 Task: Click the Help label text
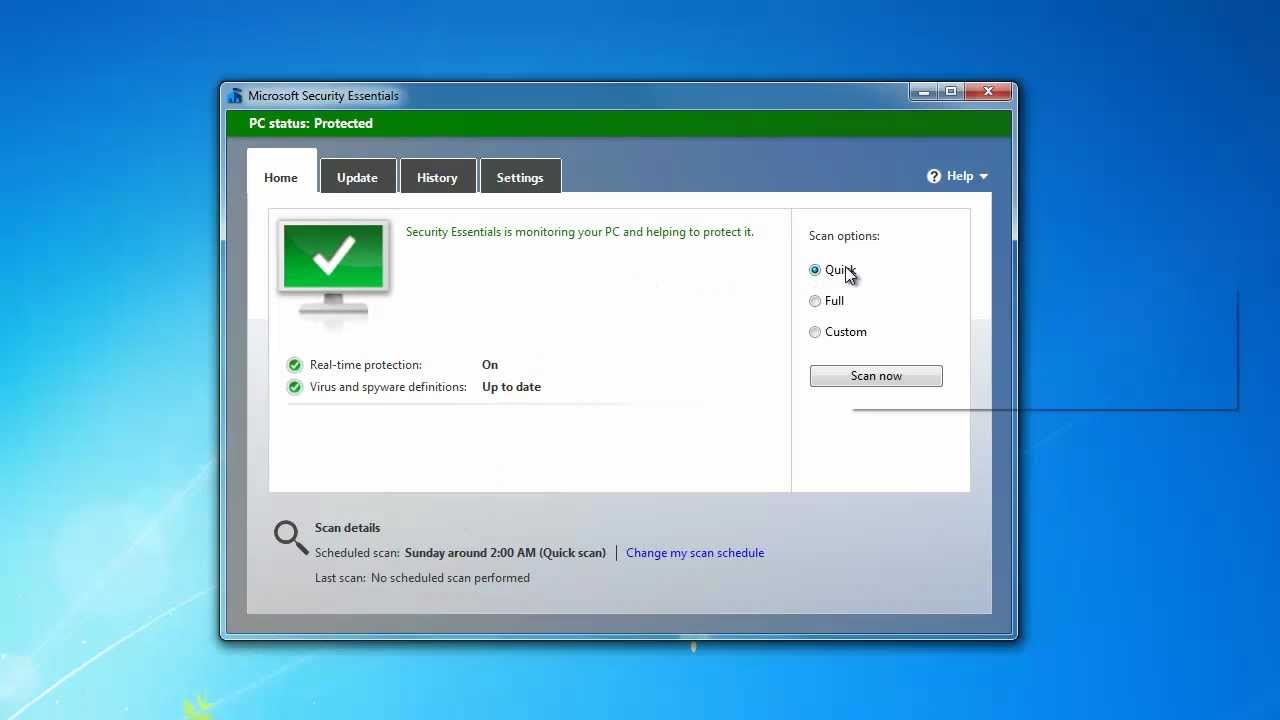click(960, 176)
